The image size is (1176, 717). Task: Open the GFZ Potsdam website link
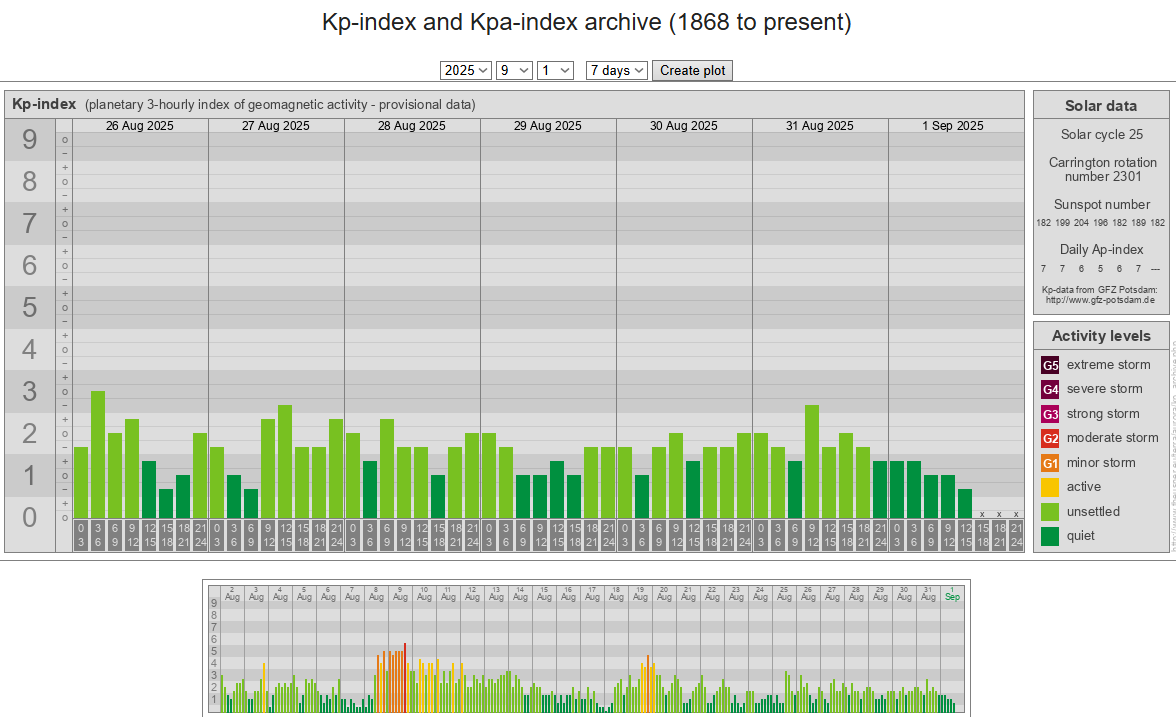click(x=1100, y=299)
